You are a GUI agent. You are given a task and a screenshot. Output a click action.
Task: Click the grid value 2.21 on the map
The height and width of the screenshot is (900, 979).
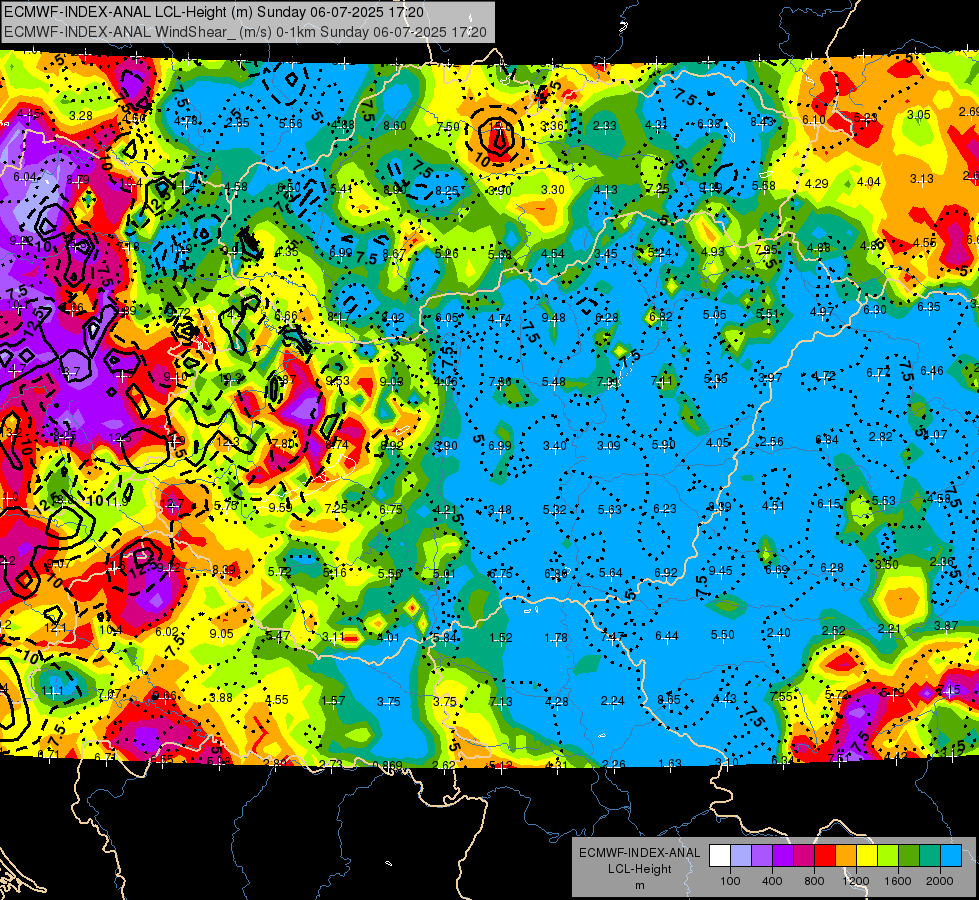tap(889, 628)
